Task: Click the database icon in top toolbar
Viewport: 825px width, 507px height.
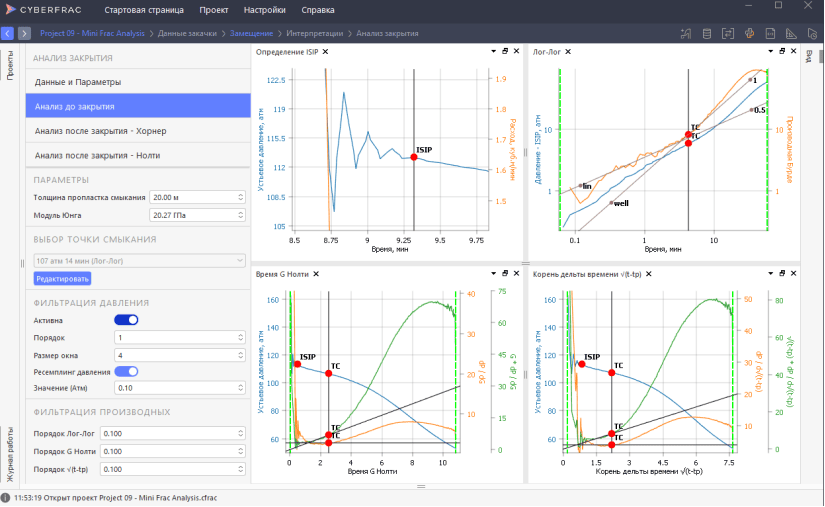Action: (707, 33)
